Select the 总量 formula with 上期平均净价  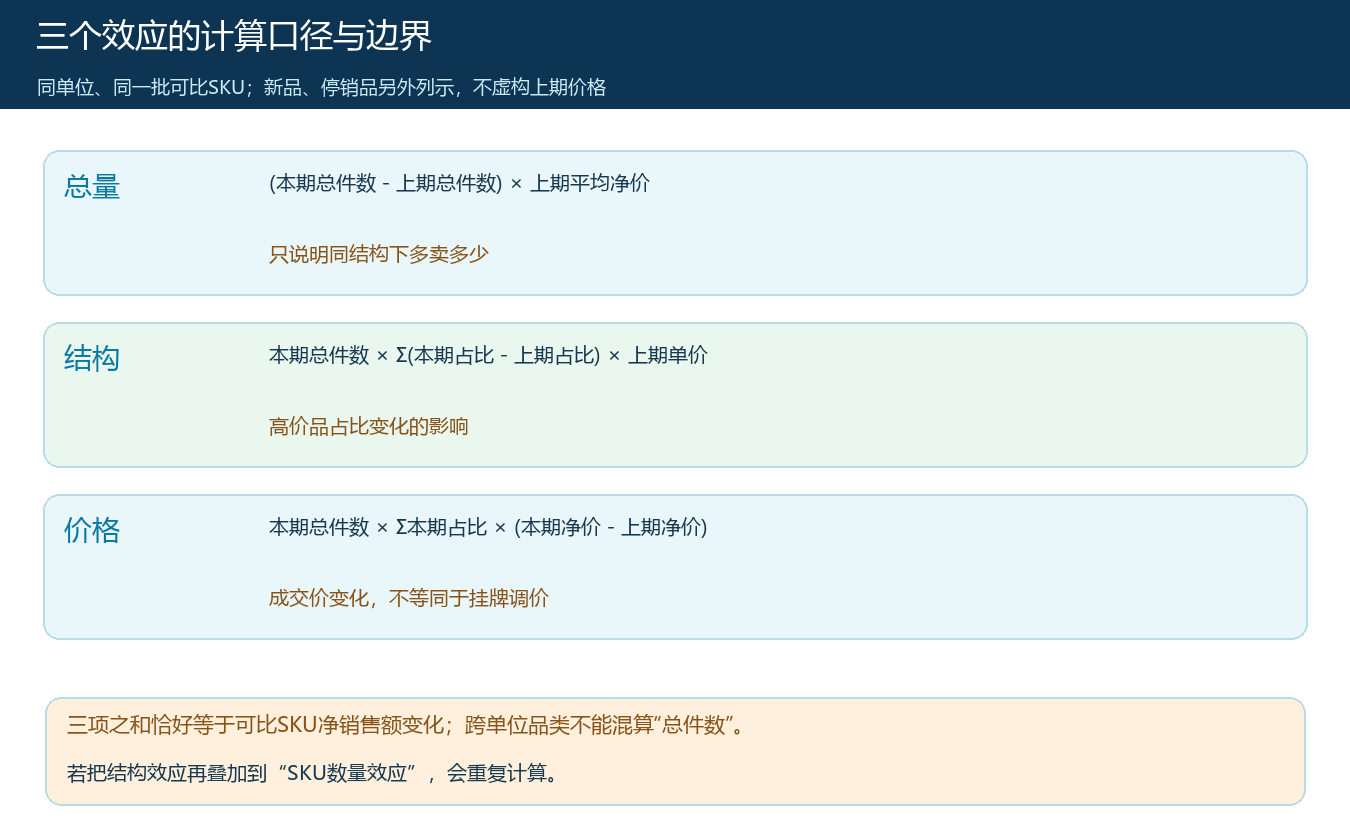pyautogui.click(x=459, y=183)
